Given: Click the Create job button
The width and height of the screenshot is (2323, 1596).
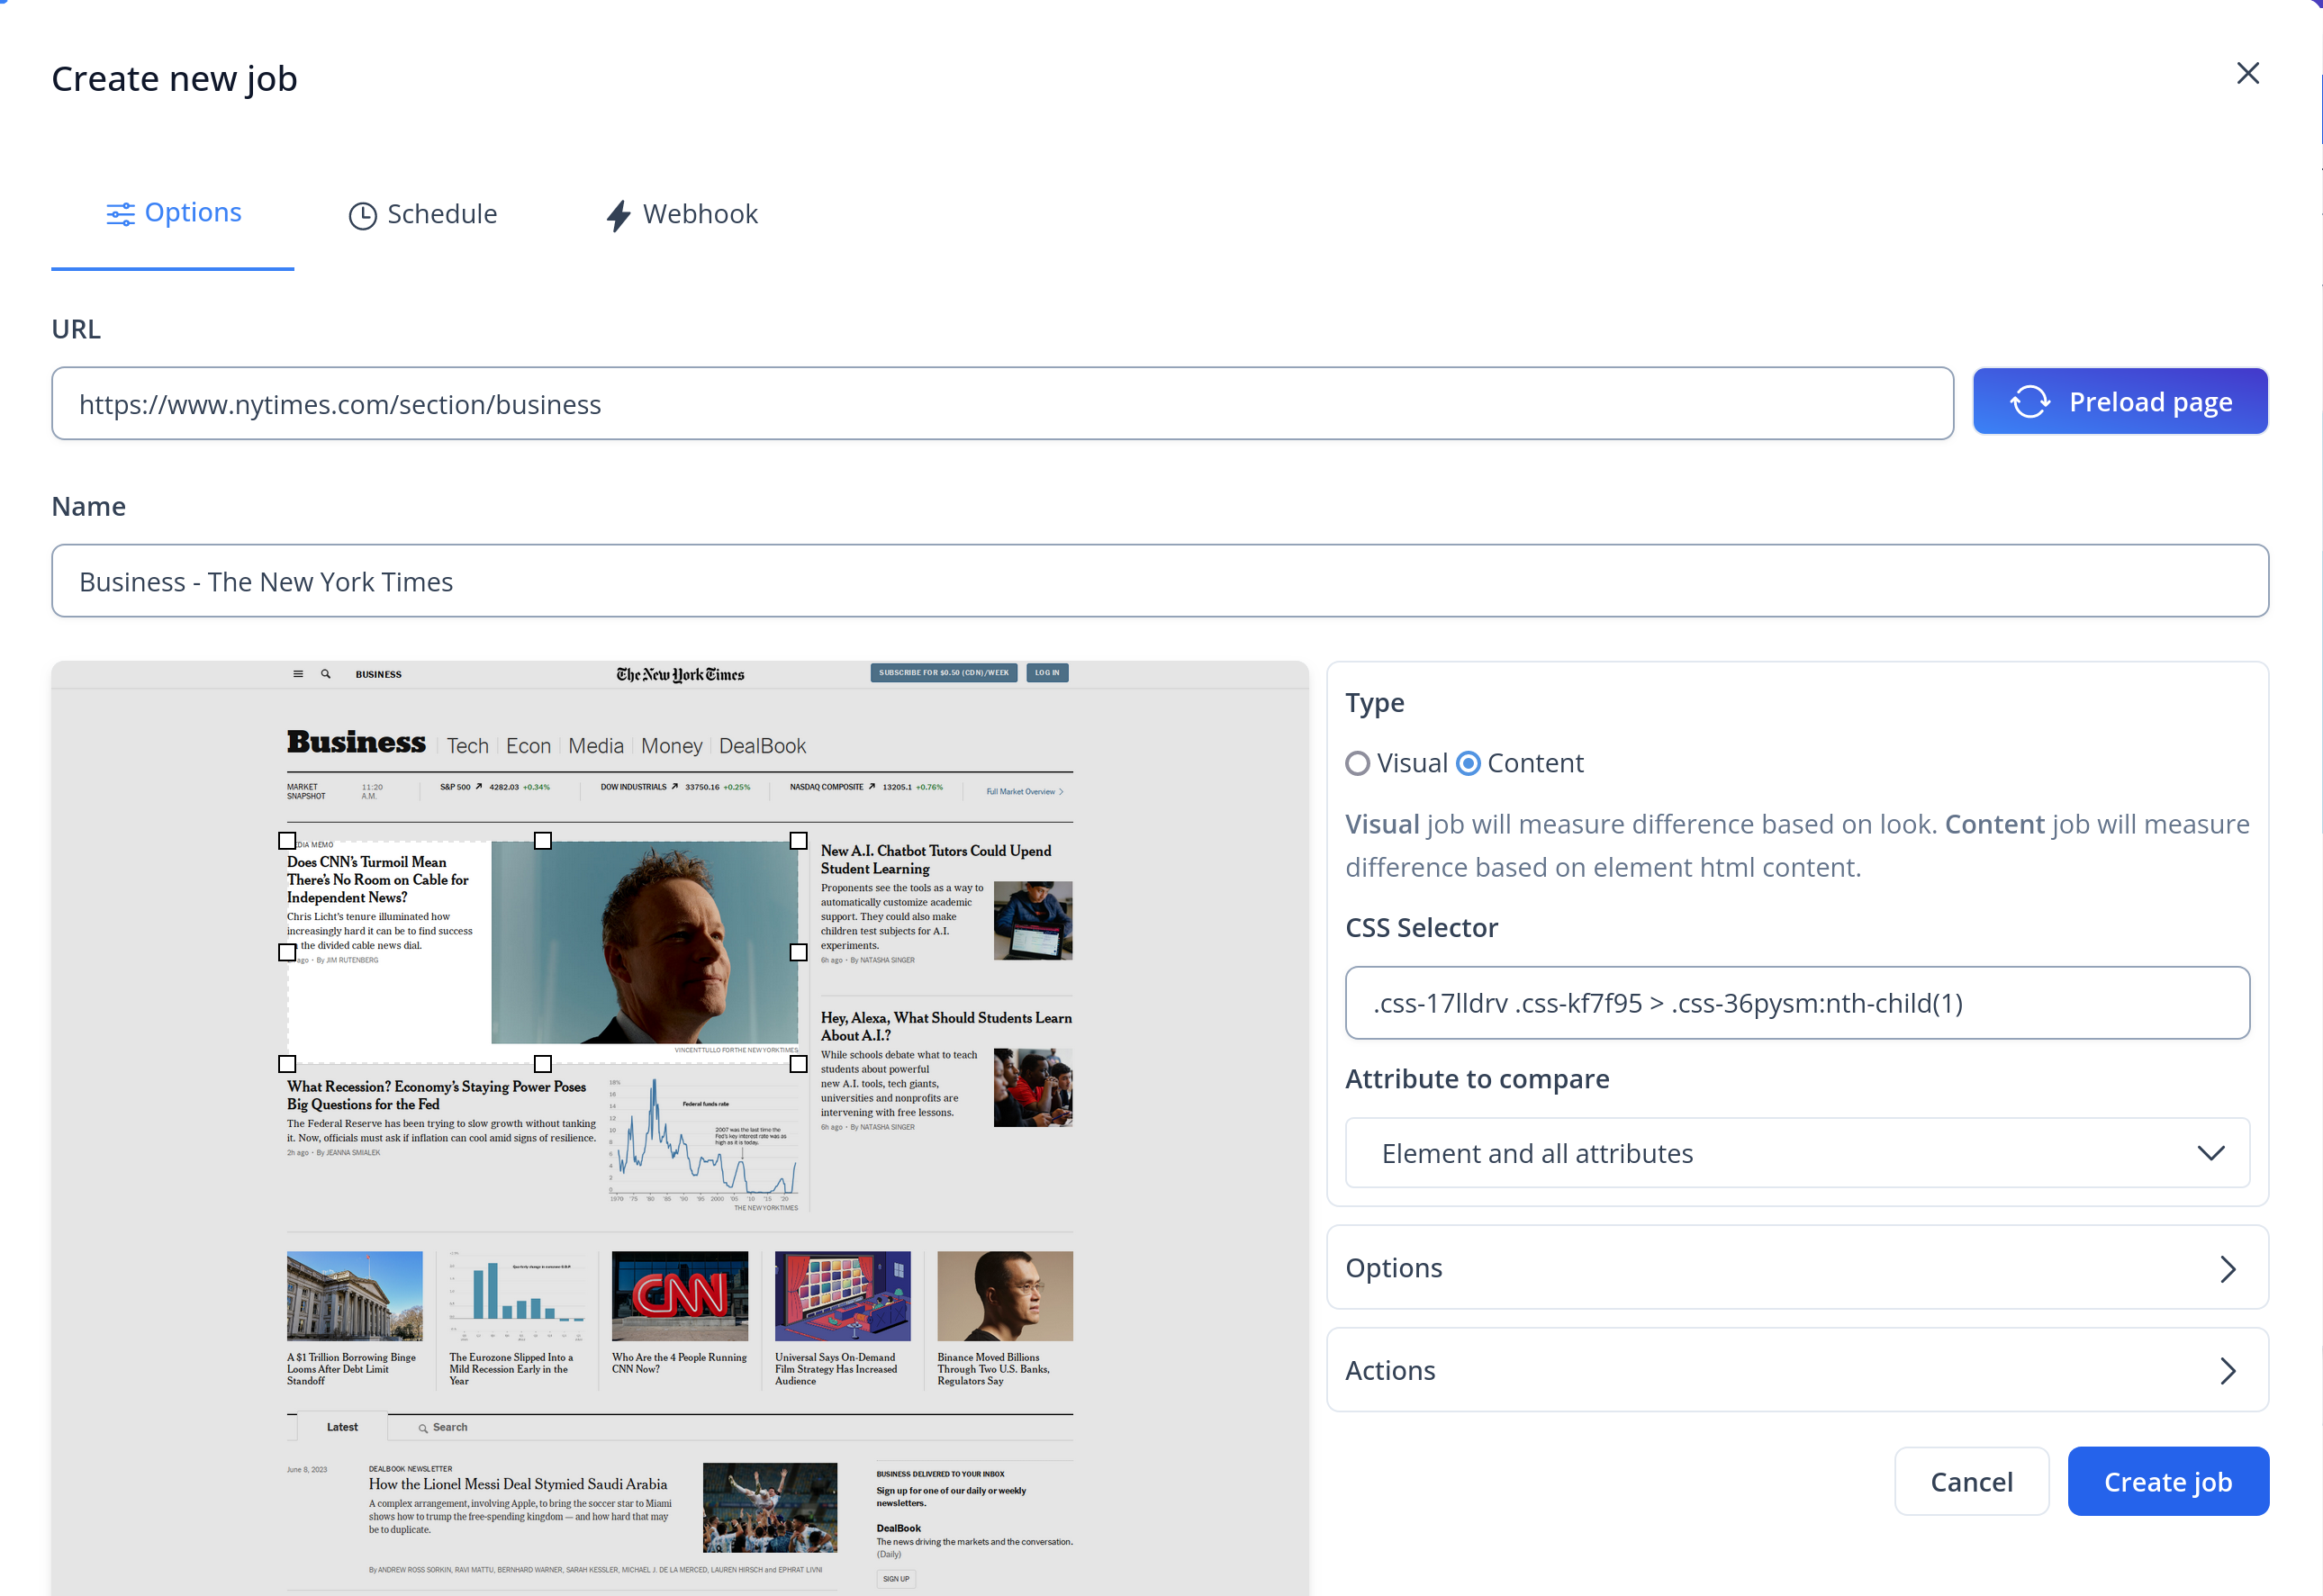Looking at the screenshot, I should point(2167,1481).
